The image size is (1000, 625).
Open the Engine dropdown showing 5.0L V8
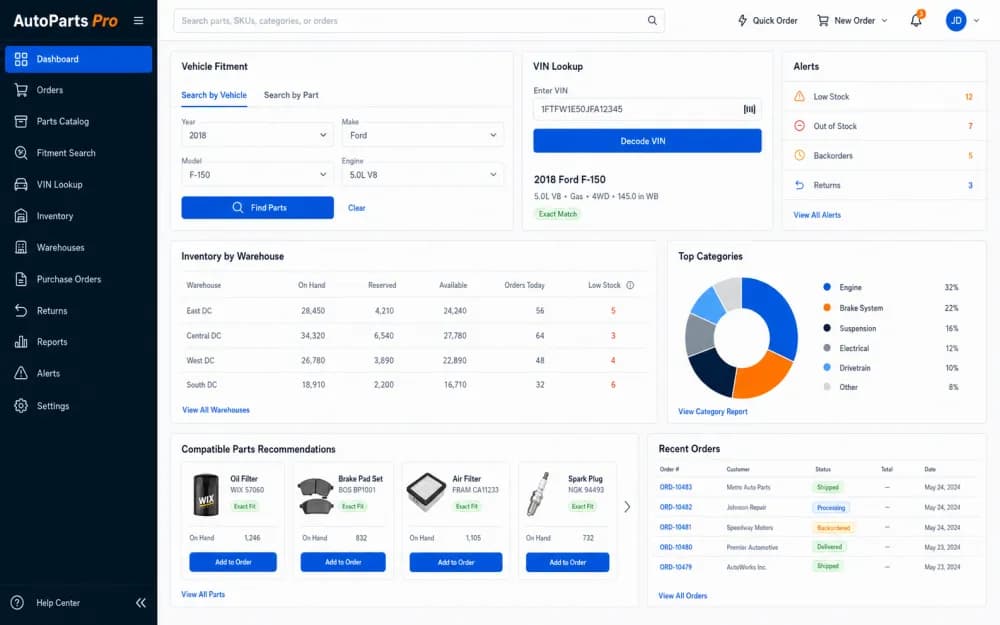pyautogui.click(x=422, y=175)
